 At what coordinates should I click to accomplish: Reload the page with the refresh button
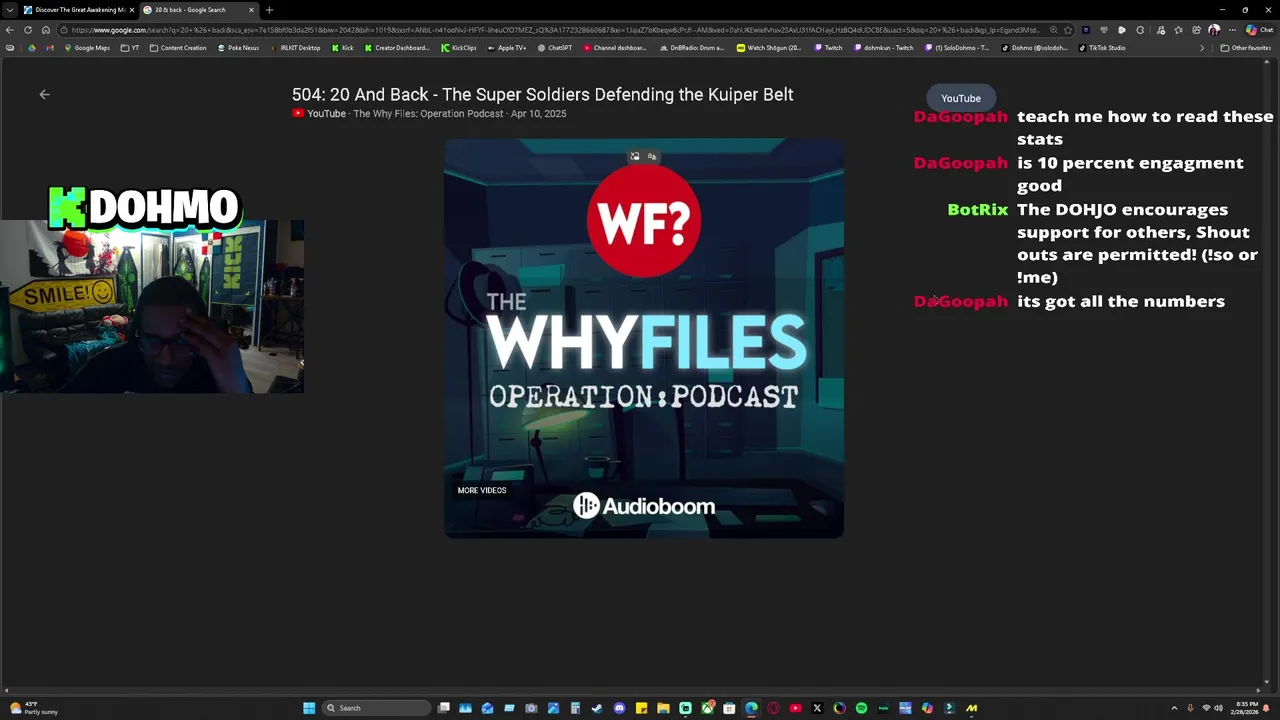(x=28, y=30)
